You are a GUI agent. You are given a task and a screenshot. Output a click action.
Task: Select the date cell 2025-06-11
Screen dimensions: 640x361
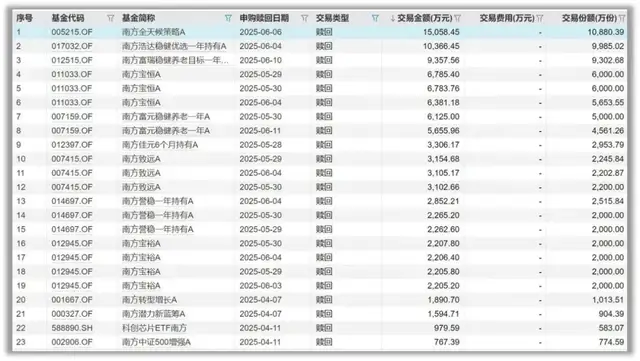pyautogui.click(x=260, y=131)
